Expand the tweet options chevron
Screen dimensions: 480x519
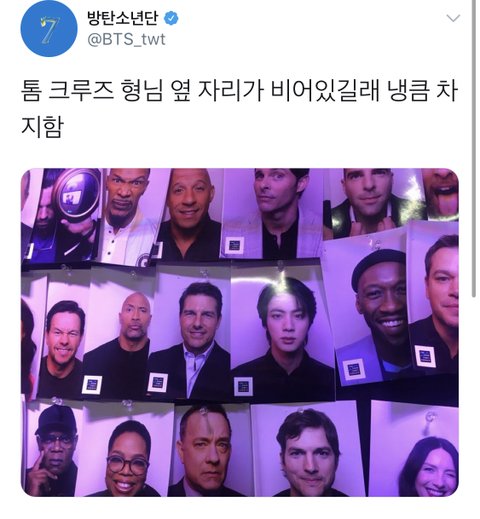click(453, 18)
